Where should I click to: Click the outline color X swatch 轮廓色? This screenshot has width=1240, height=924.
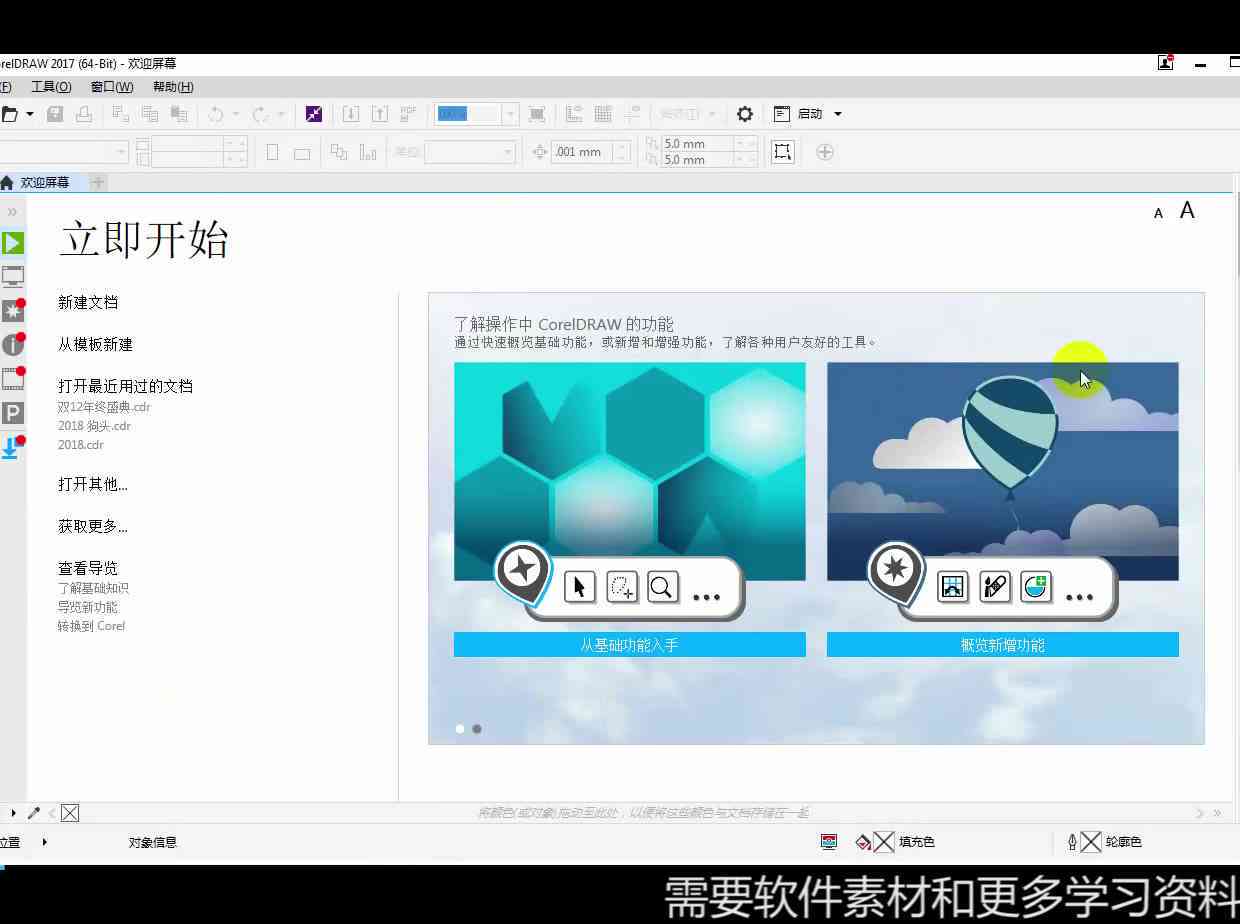click(1091, 842)
